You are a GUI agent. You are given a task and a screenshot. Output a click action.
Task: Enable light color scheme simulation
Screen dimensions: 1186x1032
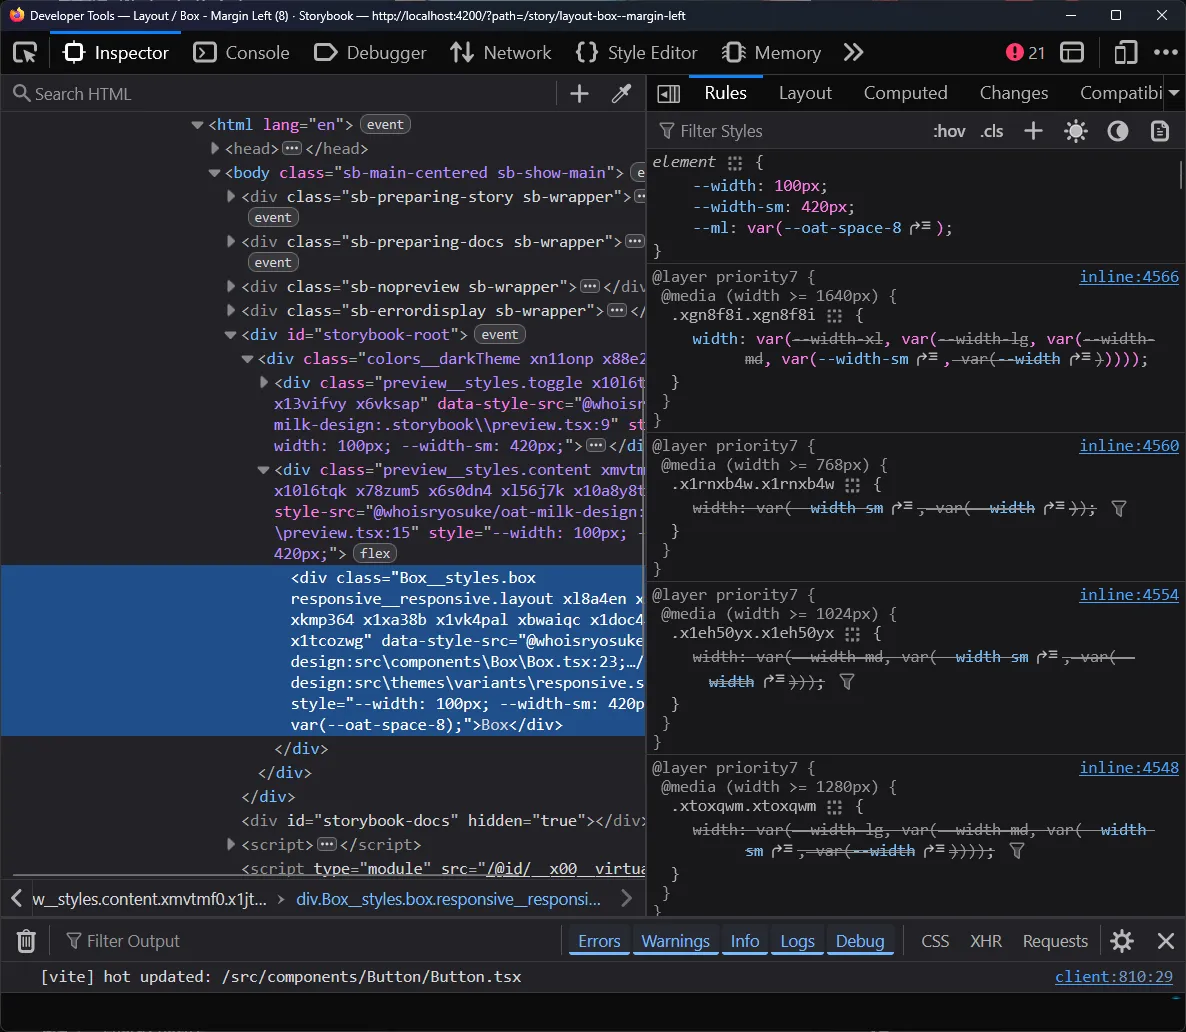[x=1075, y=131]
